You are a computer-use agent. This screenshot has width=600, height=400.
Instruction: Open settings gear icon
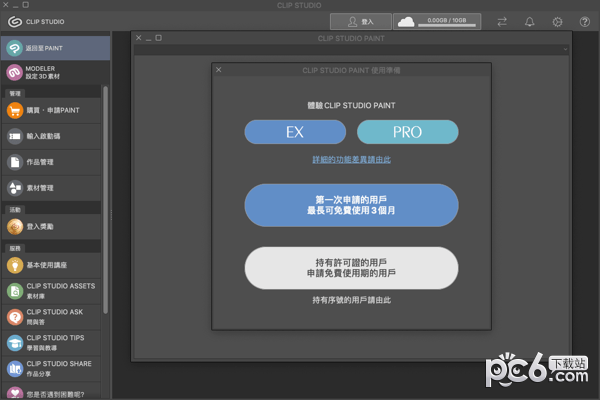[x=557, y=22]
